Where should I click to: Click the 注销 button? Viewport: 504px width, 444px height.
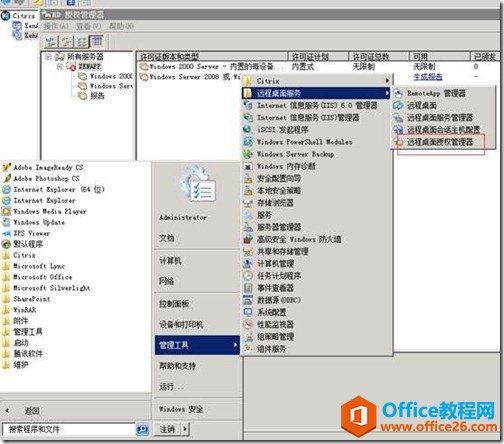click(167, 429)
